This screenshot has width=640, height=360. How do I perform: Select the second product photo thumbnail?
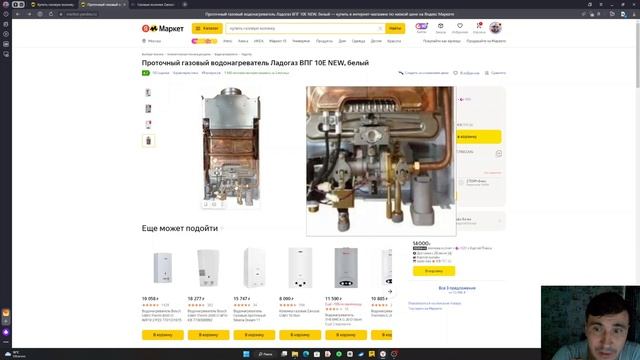149,109
